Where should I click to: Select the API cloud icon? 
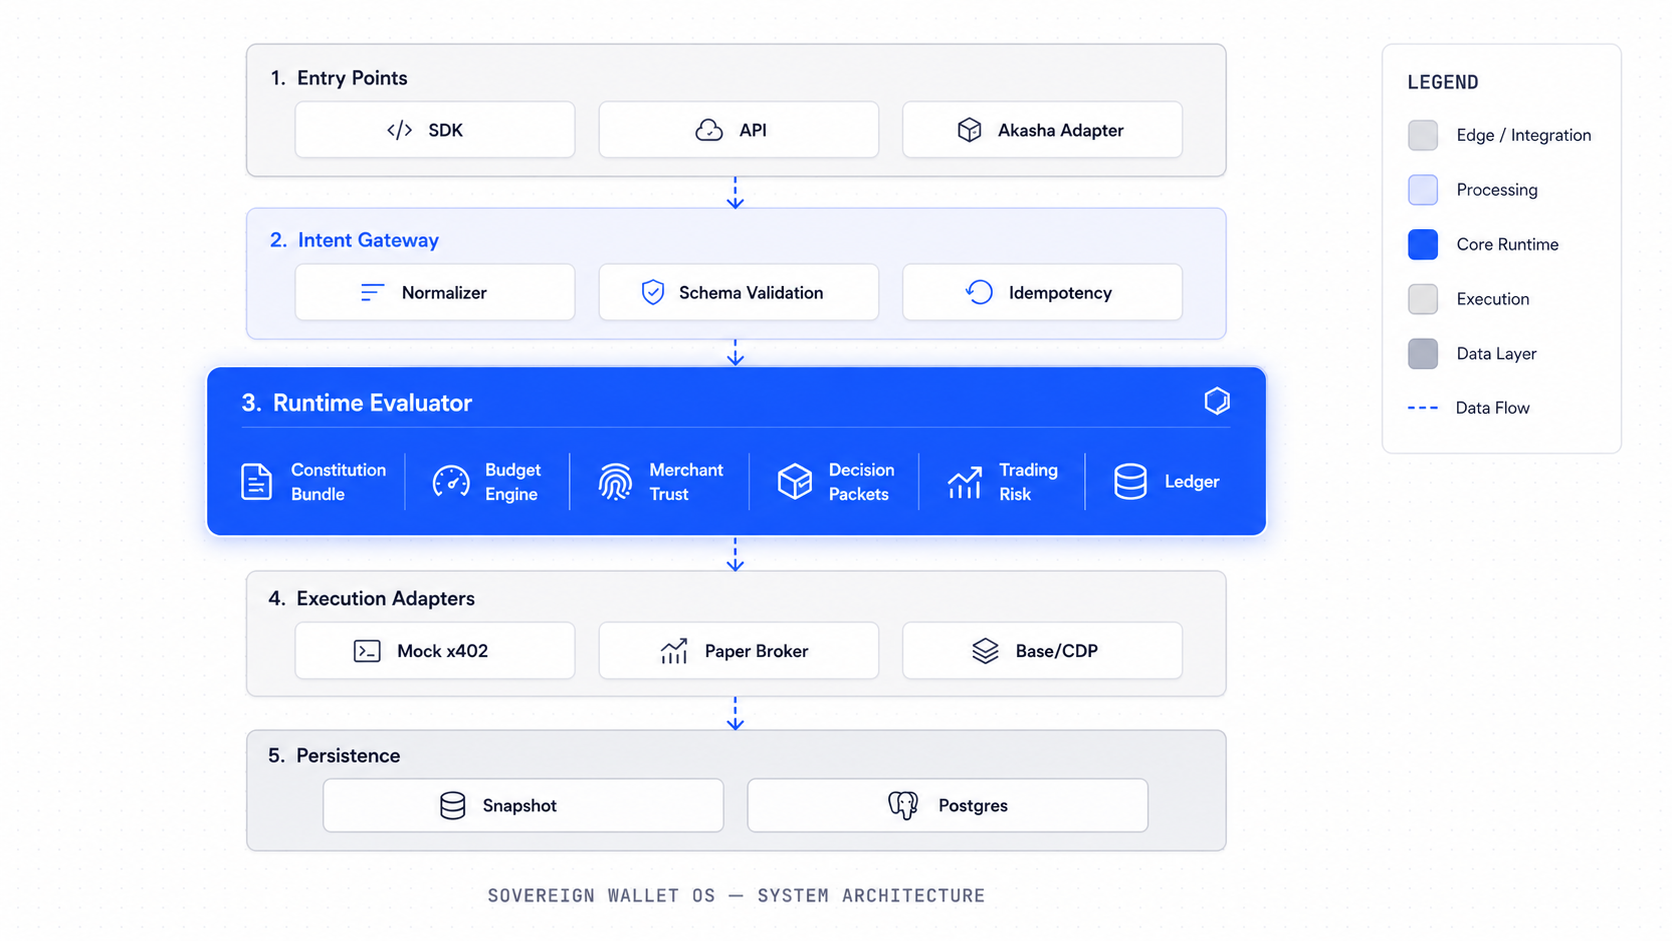(x=709, y=129)
